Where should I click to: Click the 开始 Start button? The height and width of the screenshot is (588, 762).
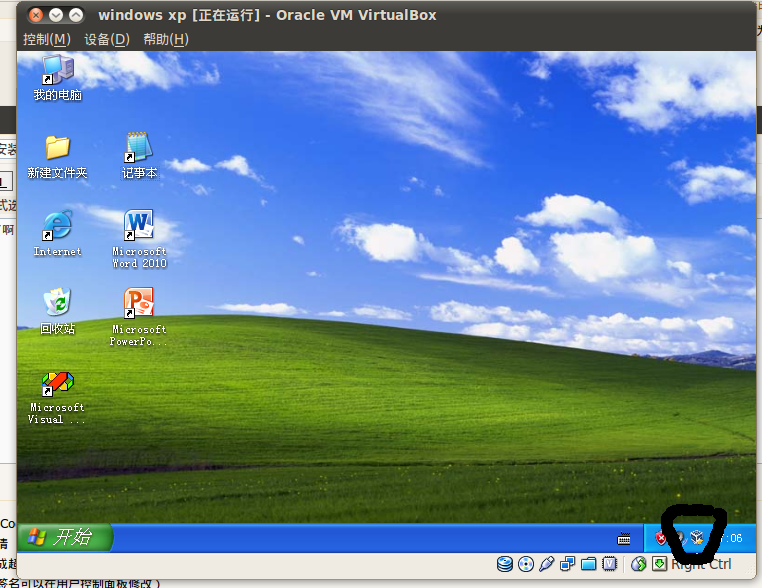65,537
